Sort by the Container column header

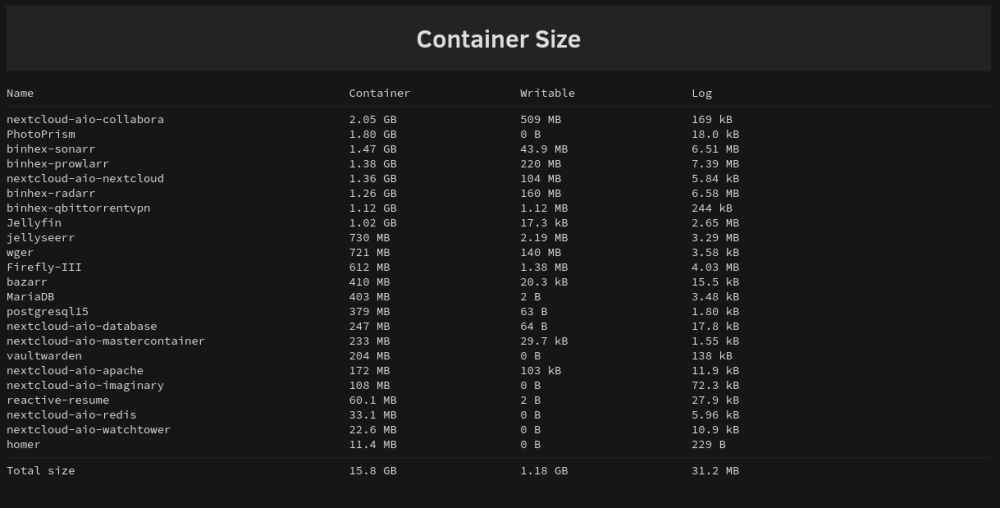(379, 93)
